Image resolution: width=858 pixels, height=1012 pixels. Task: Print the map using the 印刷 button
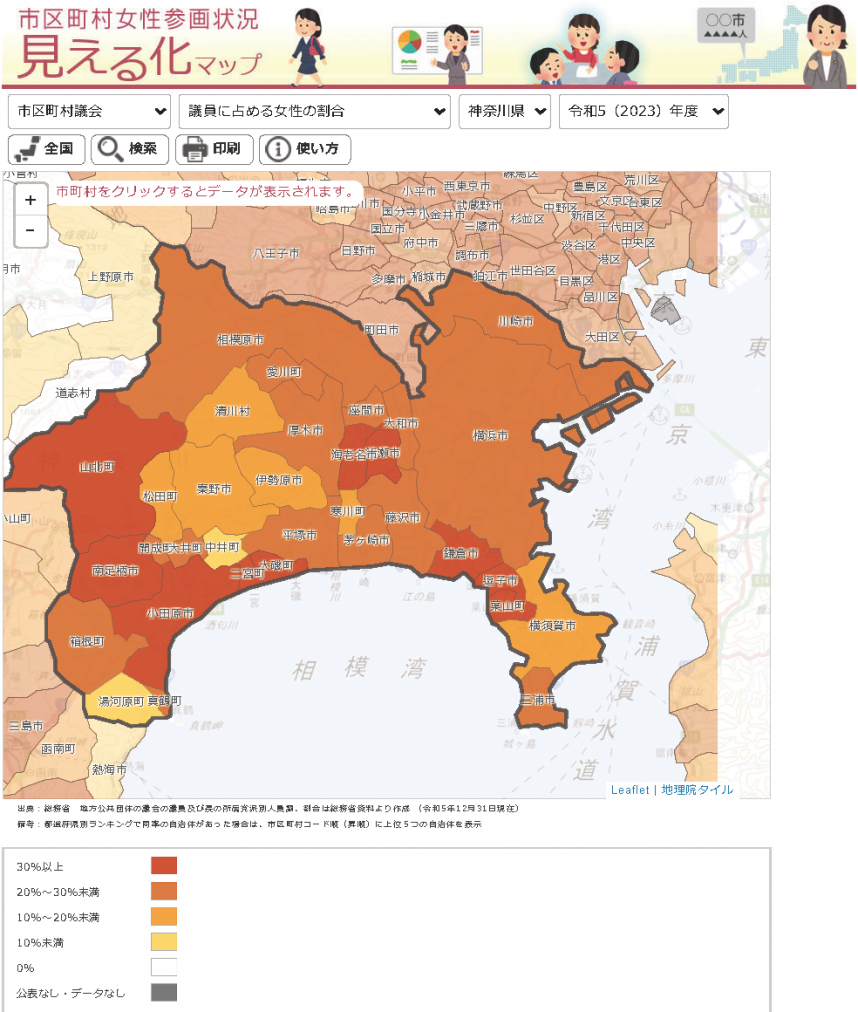213,149
